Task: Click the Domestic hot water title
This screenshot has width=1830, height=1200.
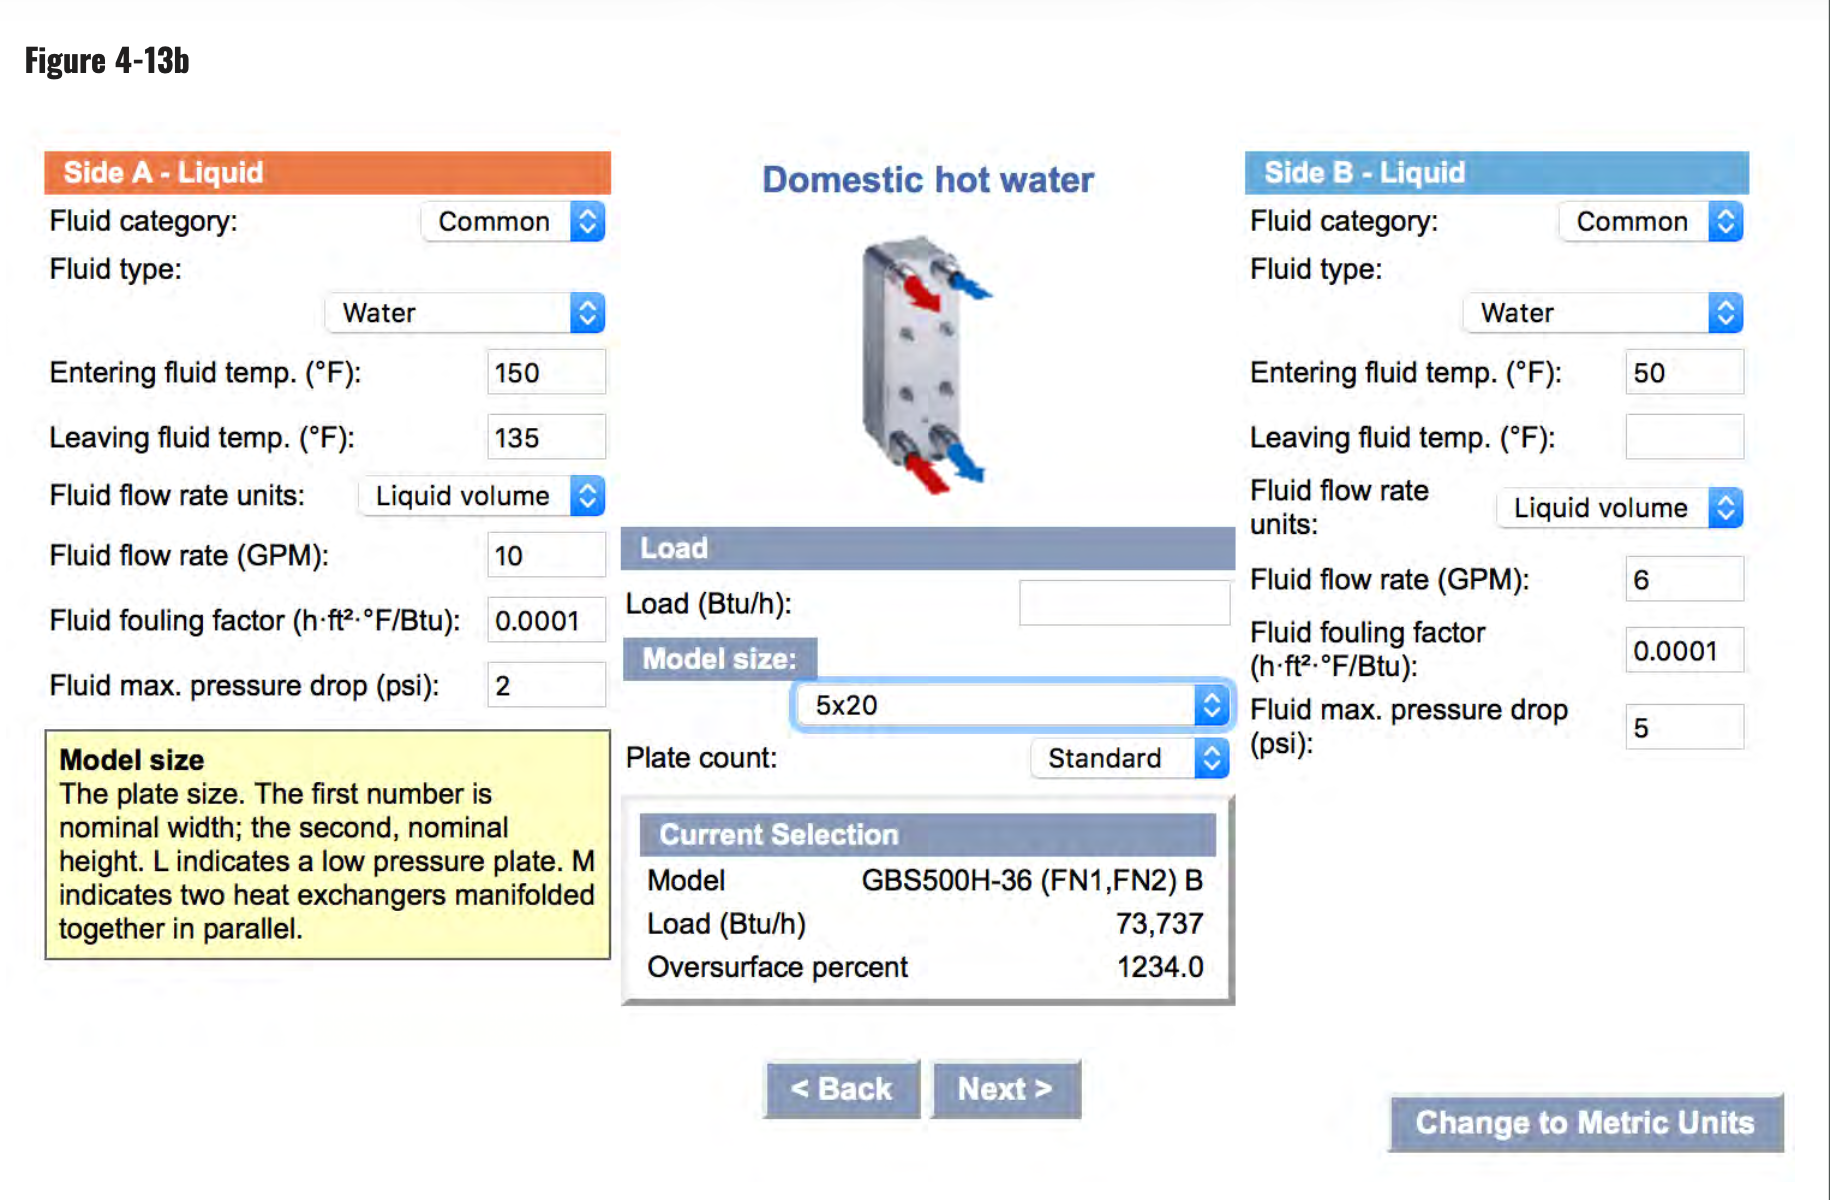Action: (x=928, y=180)
